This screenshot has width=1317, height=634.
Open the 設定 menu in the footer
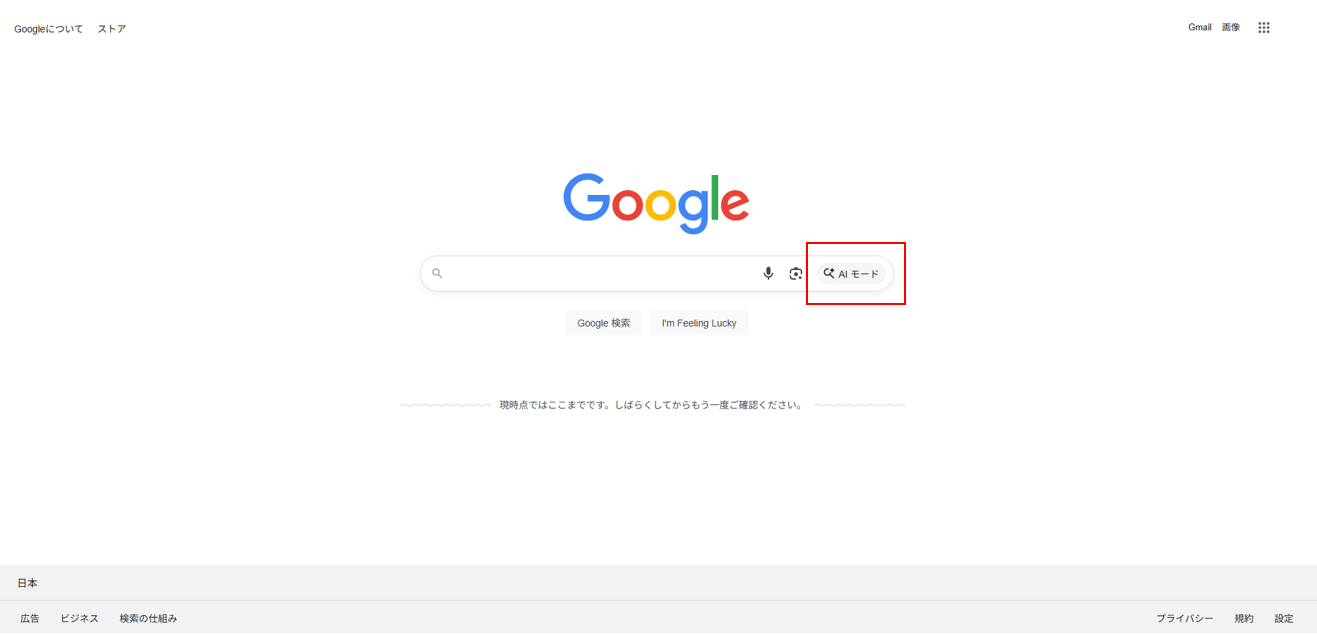(1284, 618)
